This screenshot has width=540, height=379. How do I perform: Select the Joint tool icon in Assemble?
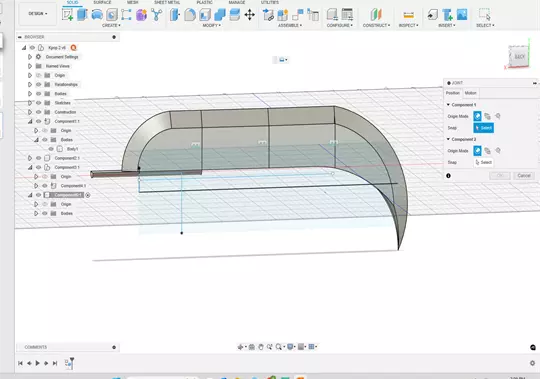click(x=298, y=15)
